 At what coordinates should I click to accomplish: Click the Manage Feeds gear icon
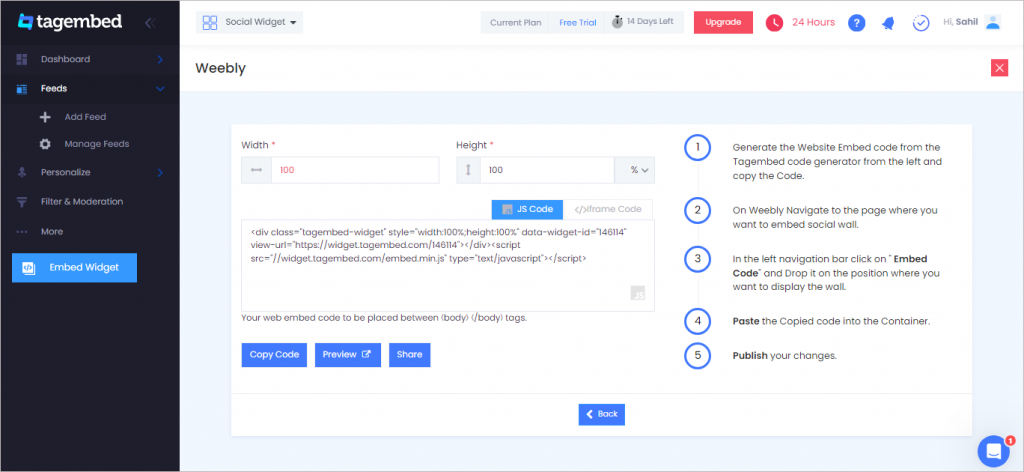(x=45, y=144)
